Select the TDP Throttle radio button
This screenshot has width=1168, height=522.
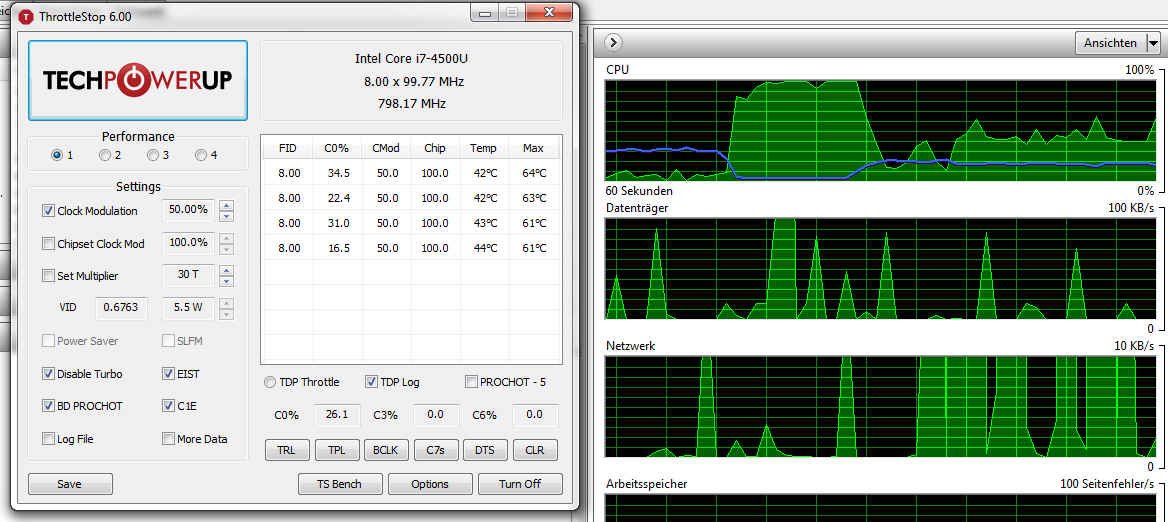270,382
